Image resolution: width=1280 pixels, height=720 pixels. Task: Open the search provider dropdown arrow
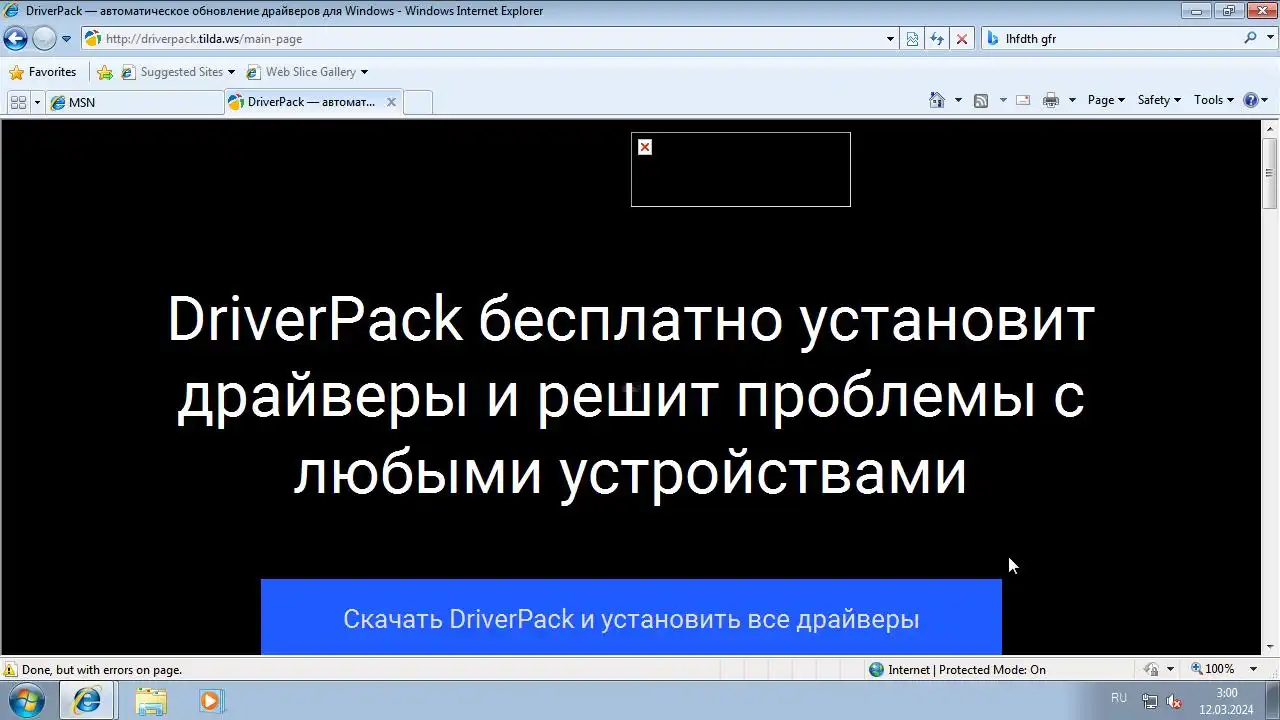point(1269,39)
